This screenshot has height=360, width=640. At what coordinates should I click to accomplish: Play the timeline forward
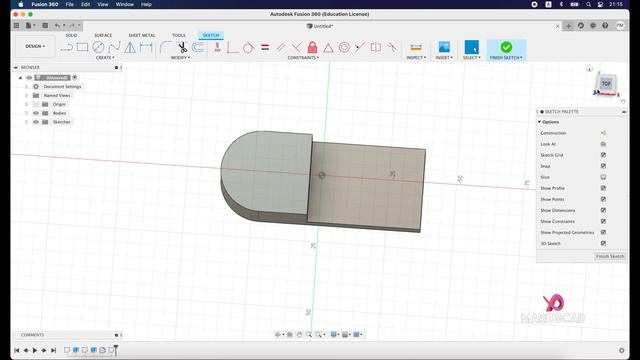tap(35, 350)
